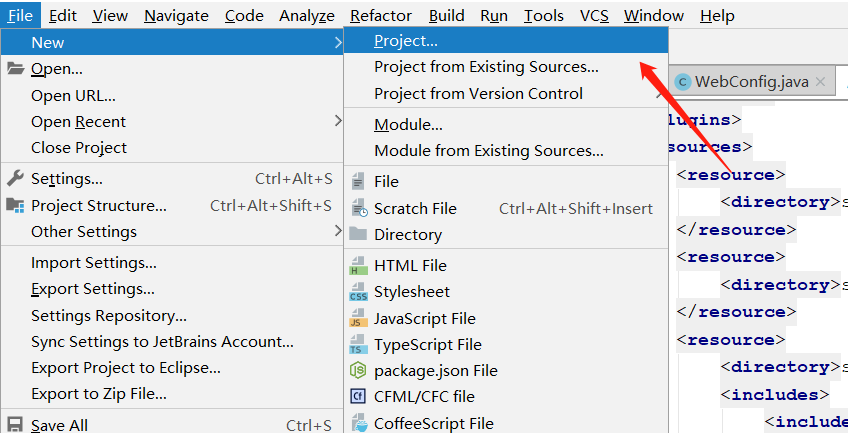This screenshot has width=848, height=433.
Task: Select the Stylesheet CSS icon
Action: 358,291
